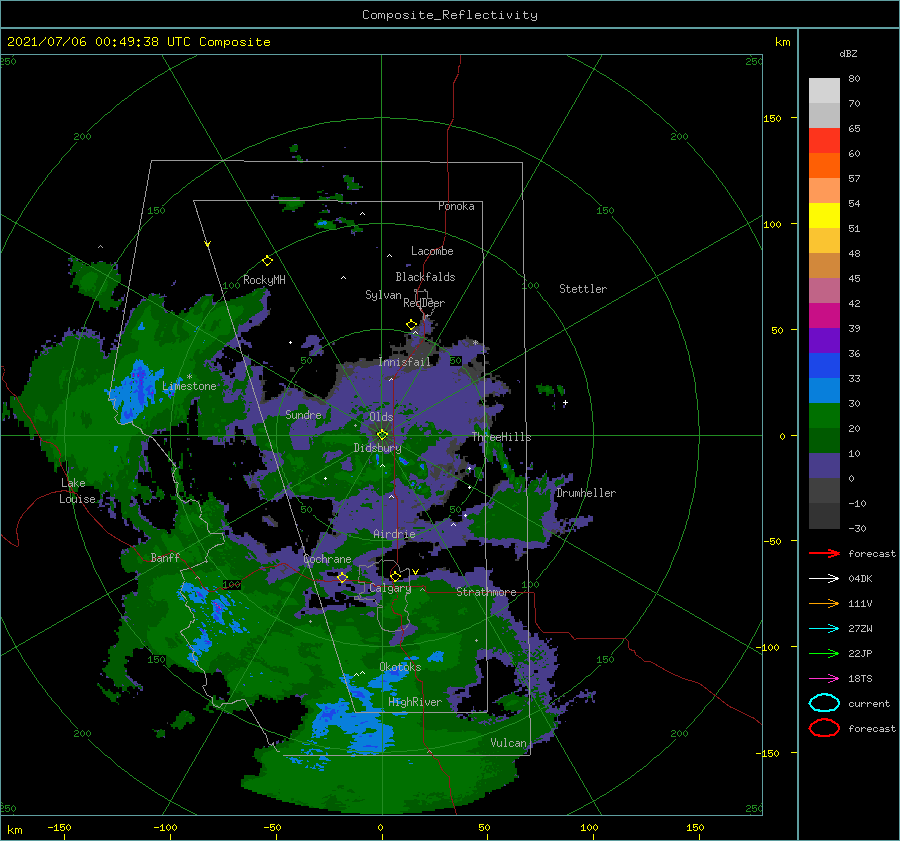Click the Lake Louise label
Viewport: 900px width, 841px height.
pos(78,491)
